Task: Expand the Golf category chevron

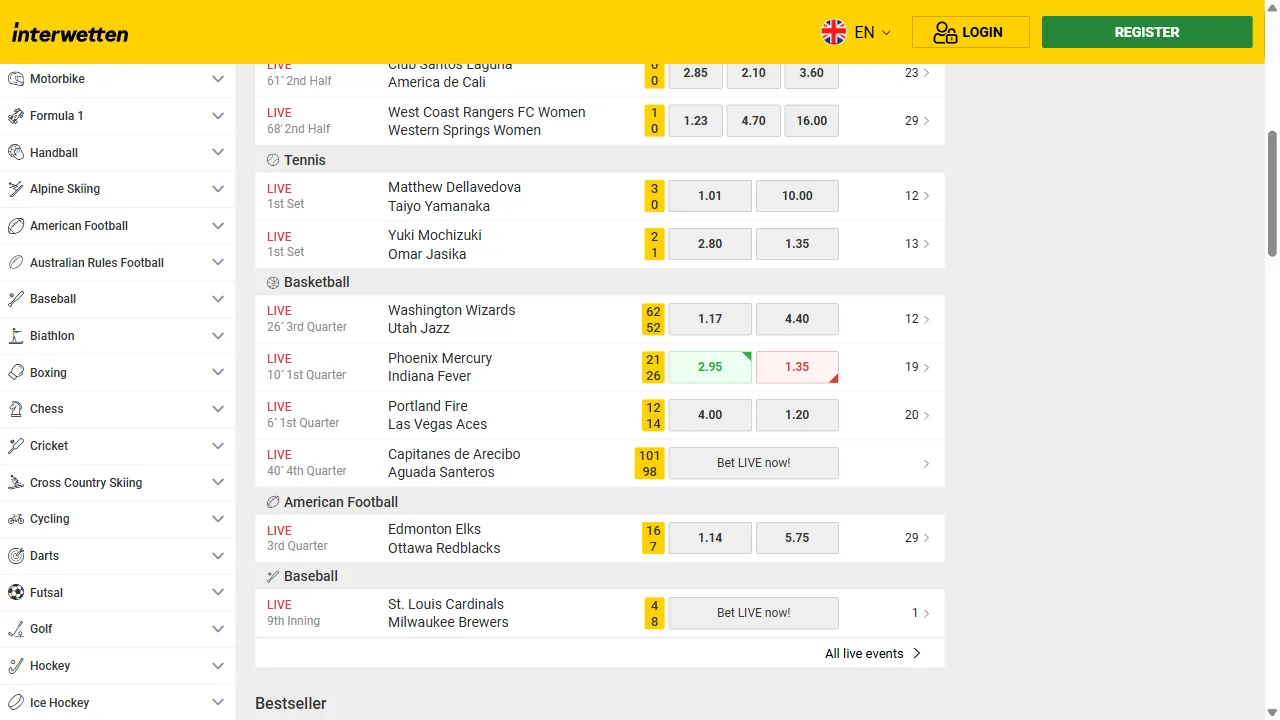Action: coord(218,629)
